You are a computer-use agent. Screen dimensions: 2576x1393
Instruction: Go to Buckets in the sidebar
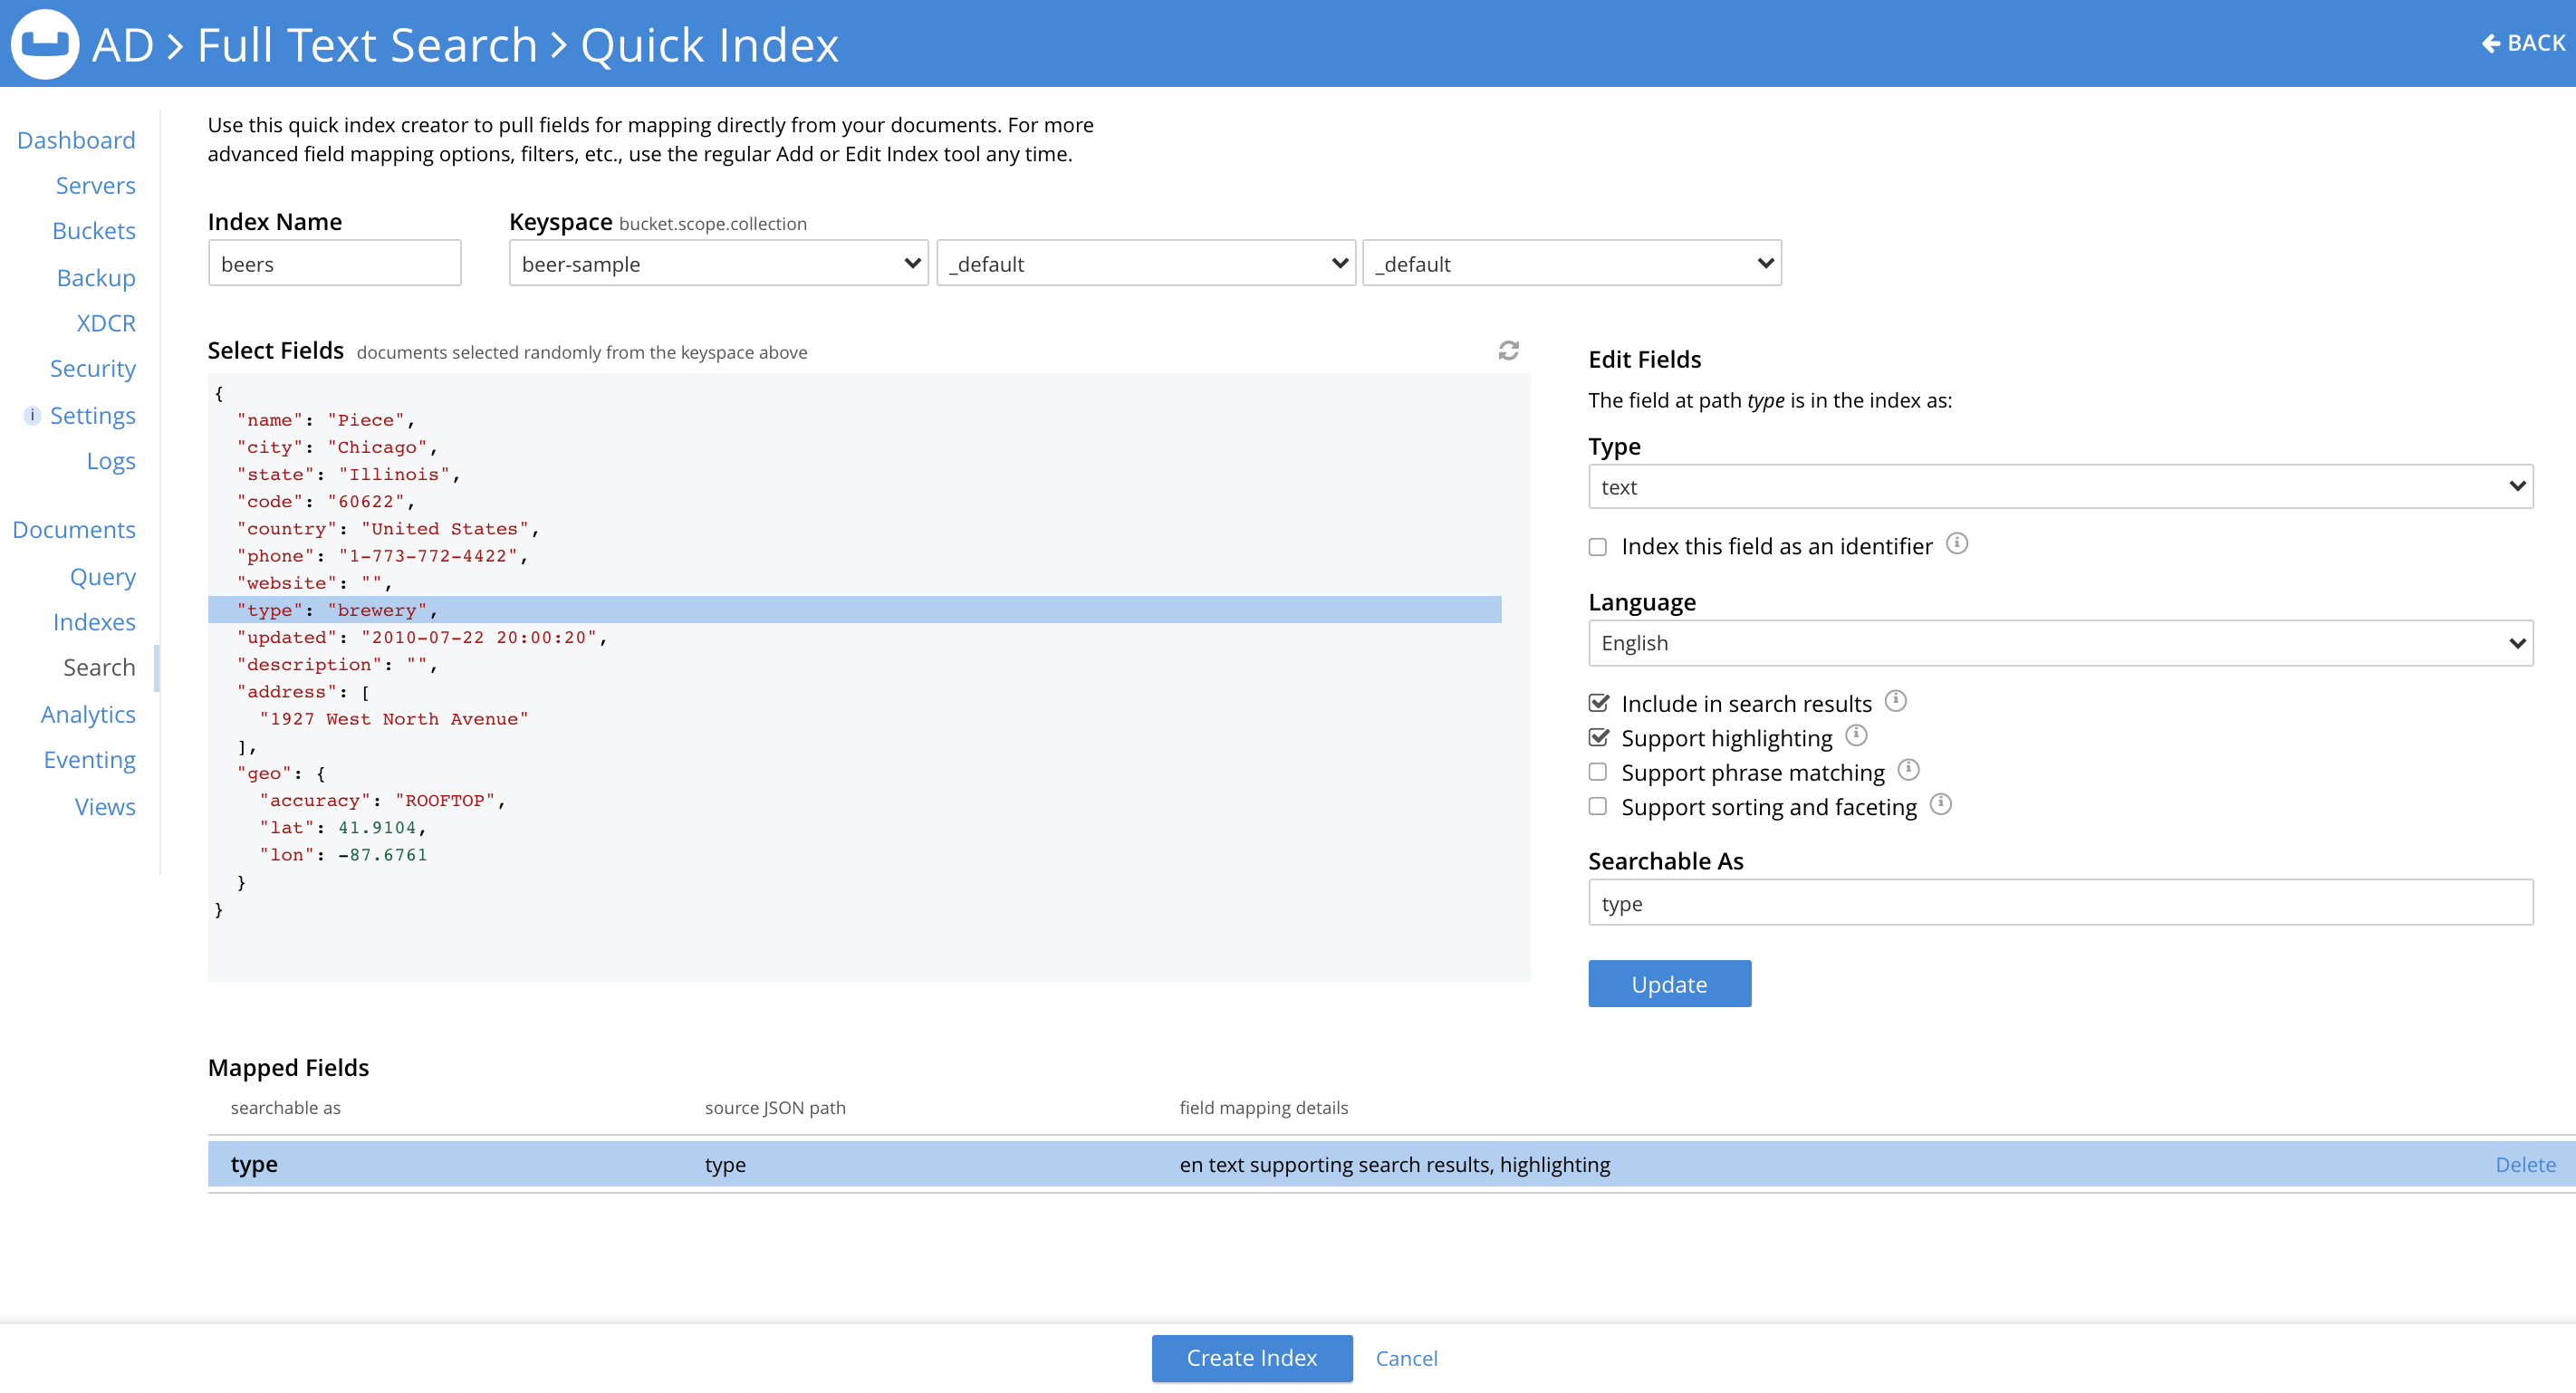93,231
